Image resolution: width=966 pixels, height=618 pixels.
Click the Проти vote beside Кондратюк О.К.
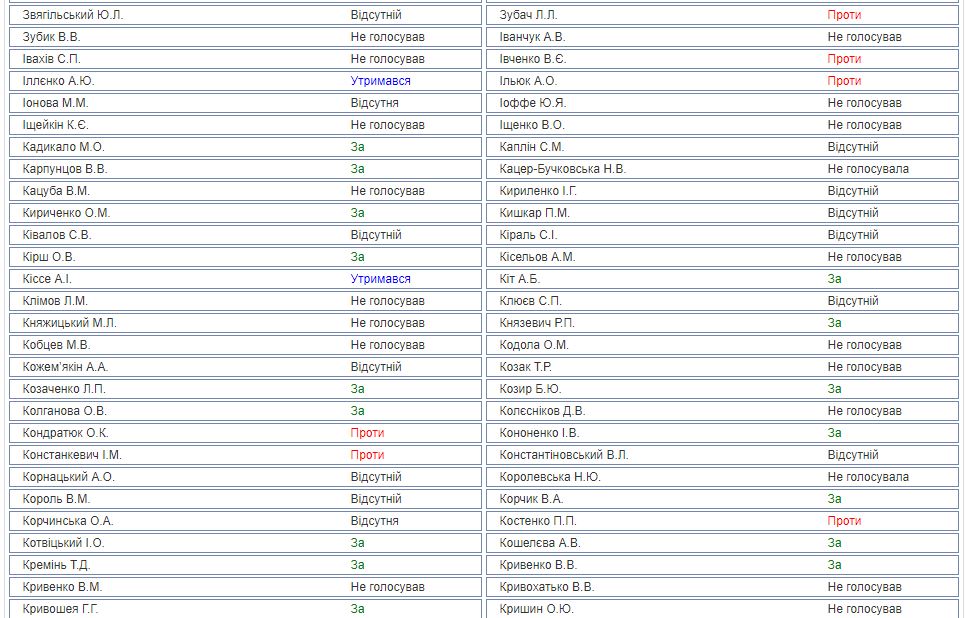coord(367,433)
